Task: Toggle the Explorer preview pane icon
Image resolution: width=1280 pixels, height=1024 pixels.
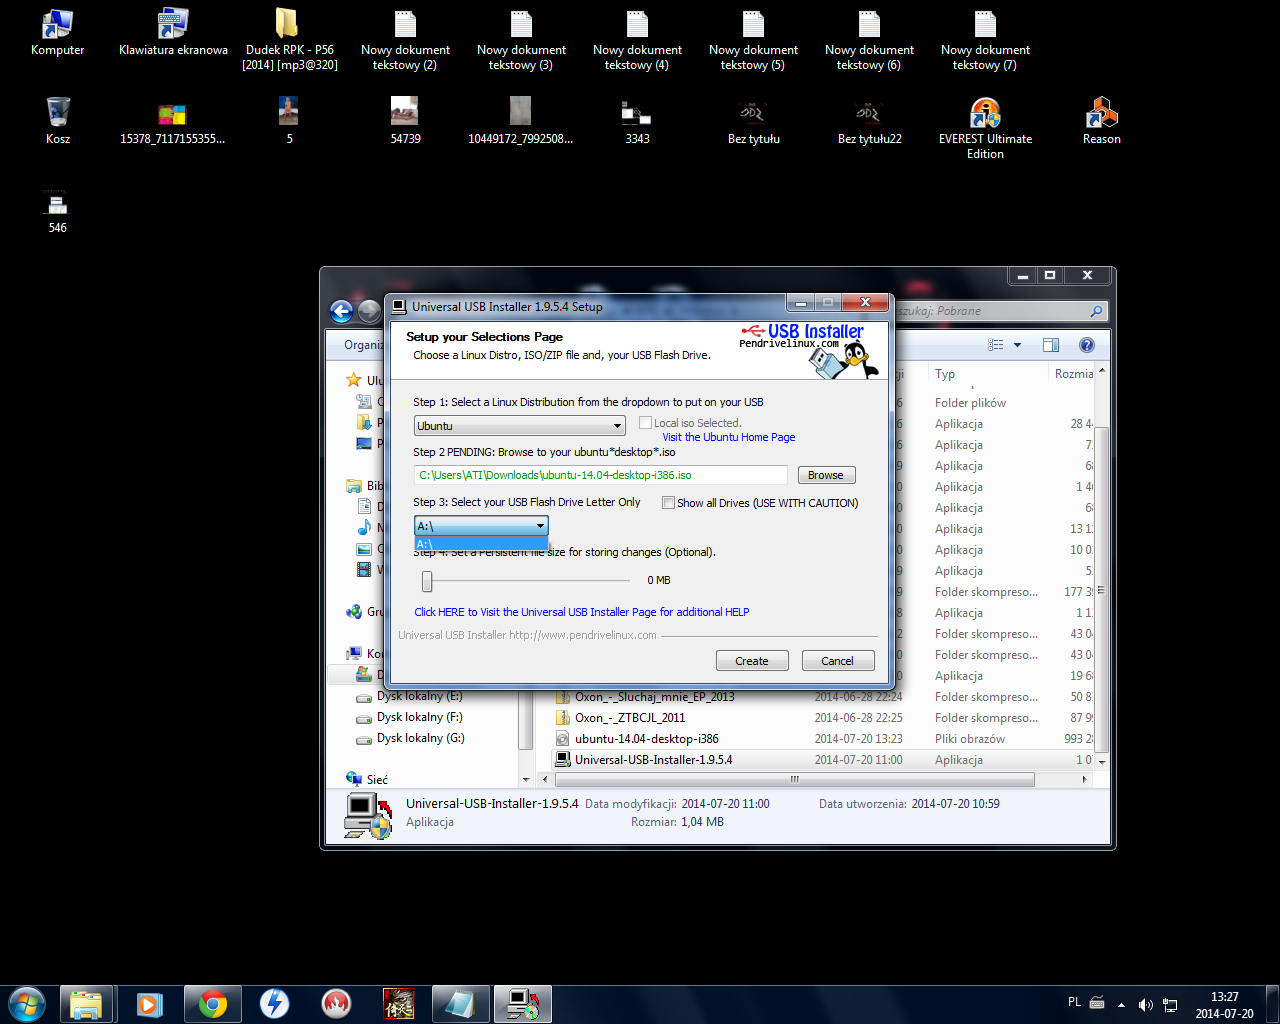Action: pos(1051,345)
